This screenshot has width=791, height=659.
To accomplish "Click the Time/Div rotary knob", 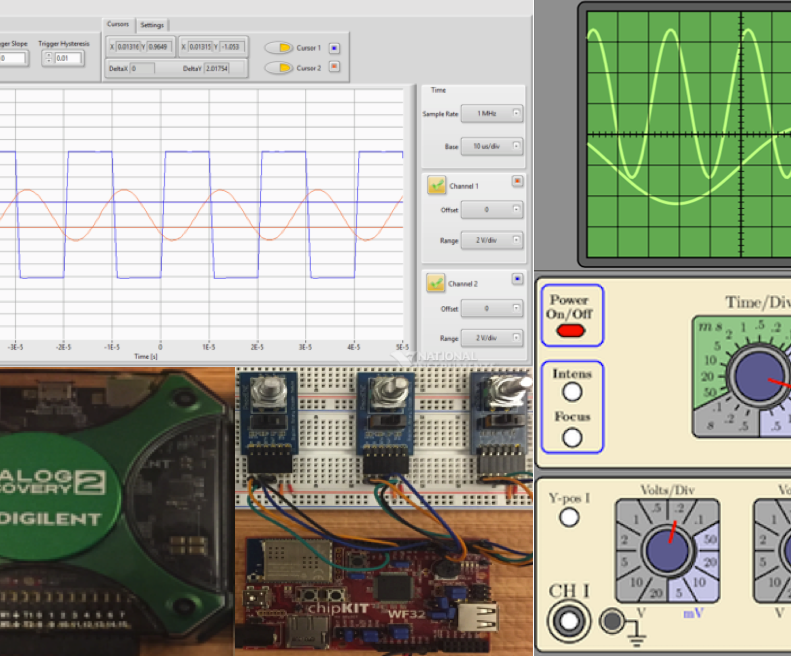I will 758,376.
